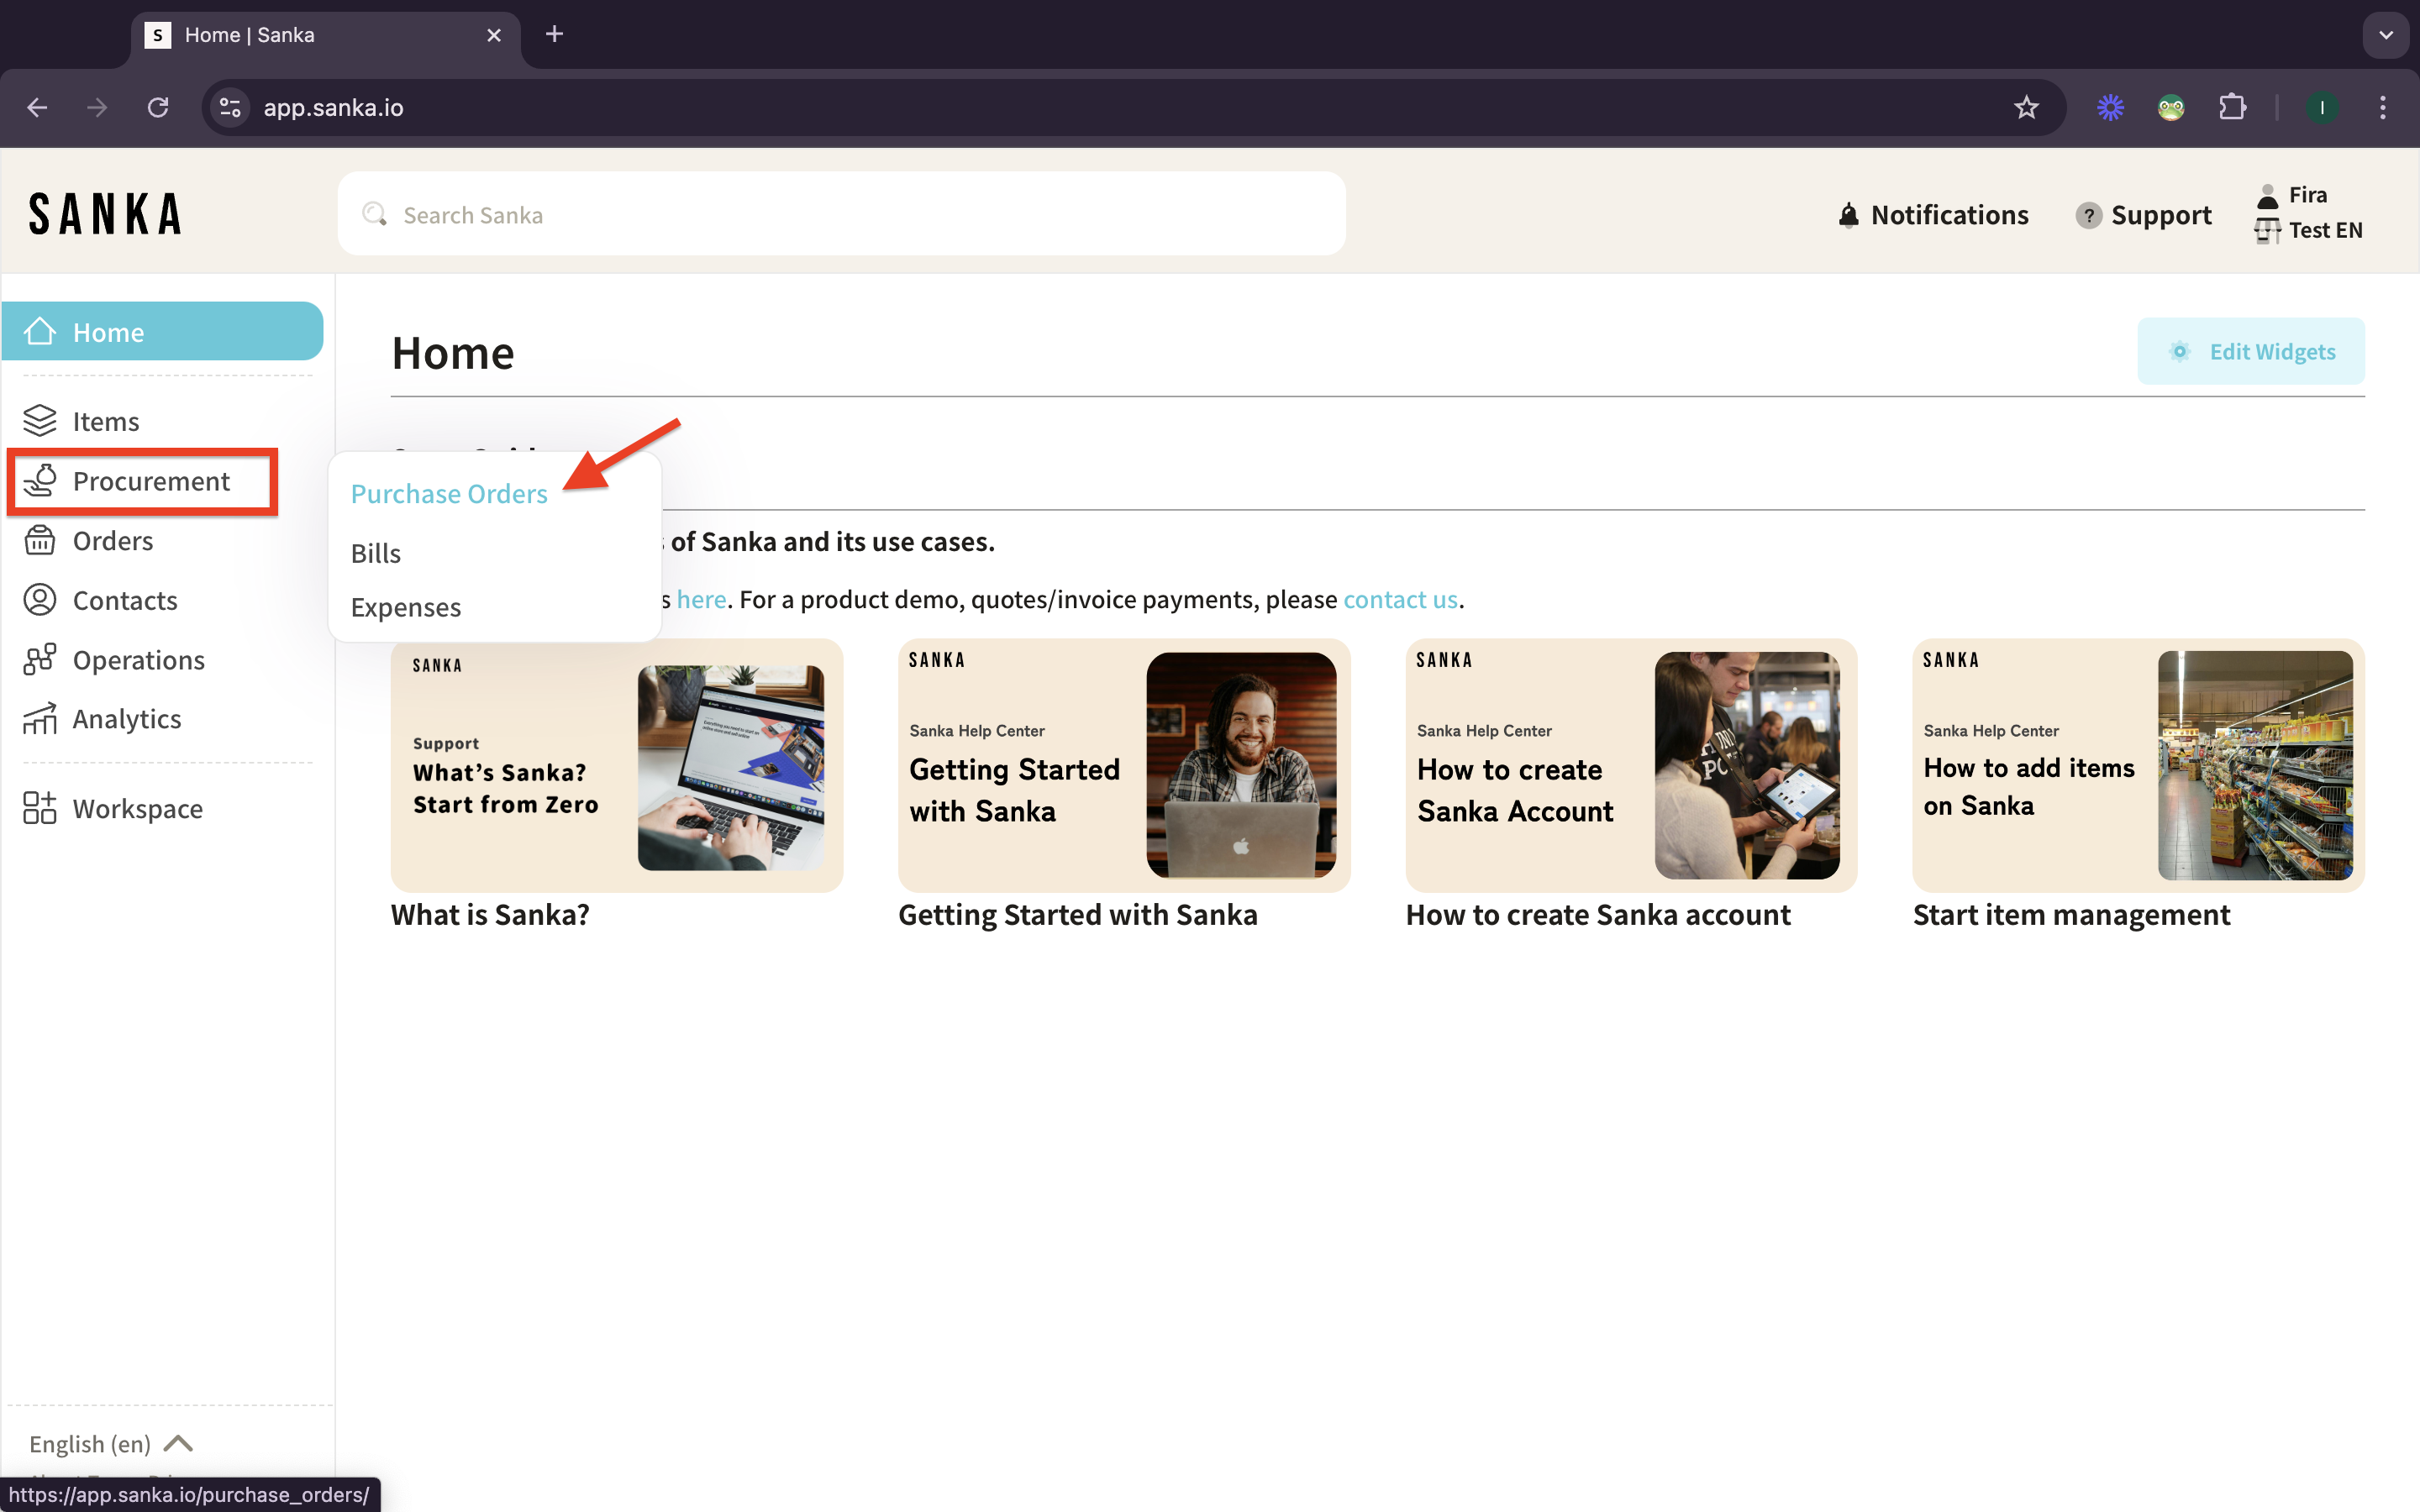
Task: Click the Search Sanka input field
Action: click(840, 215)
